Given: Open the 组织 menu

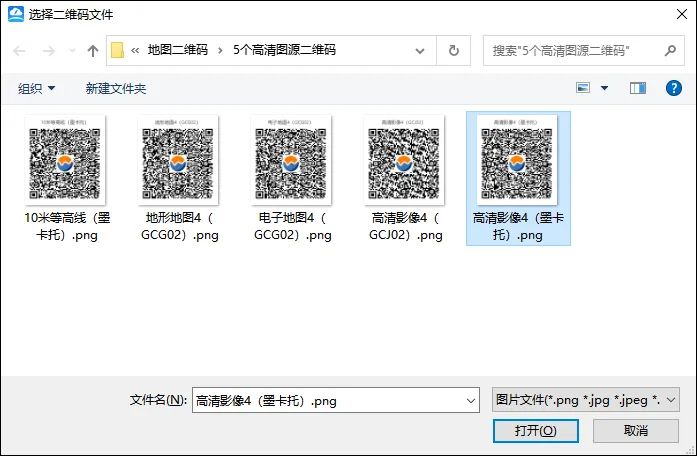Looking at the screenshot, I should [36, 88].
